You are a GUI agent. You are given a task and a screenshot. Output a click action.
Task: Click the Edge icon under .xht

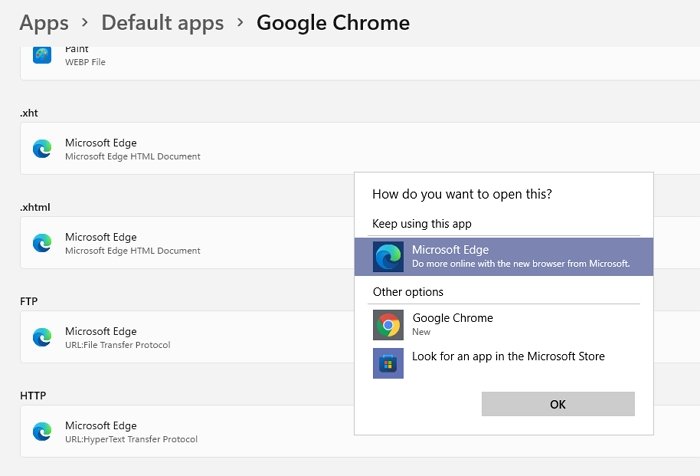point(42,149)
